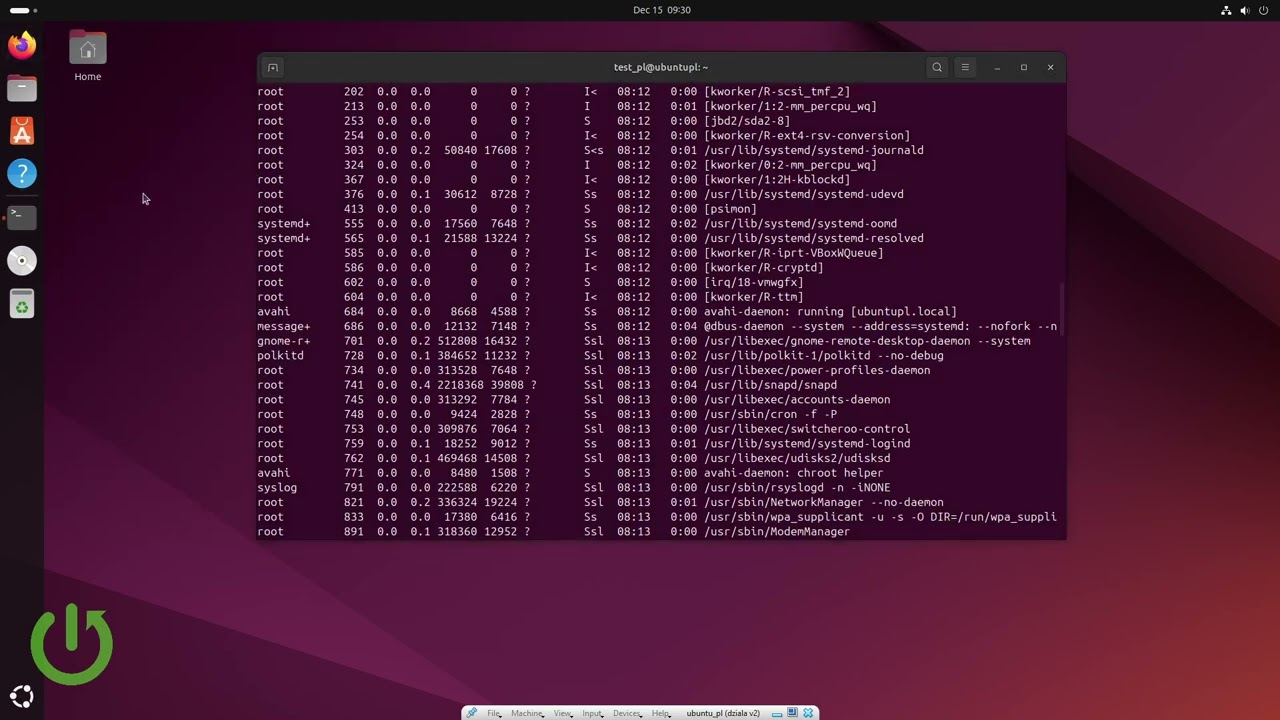
Task: Click the terminal title test_pl@ubuntupl: ~
Action: [661, 67]
